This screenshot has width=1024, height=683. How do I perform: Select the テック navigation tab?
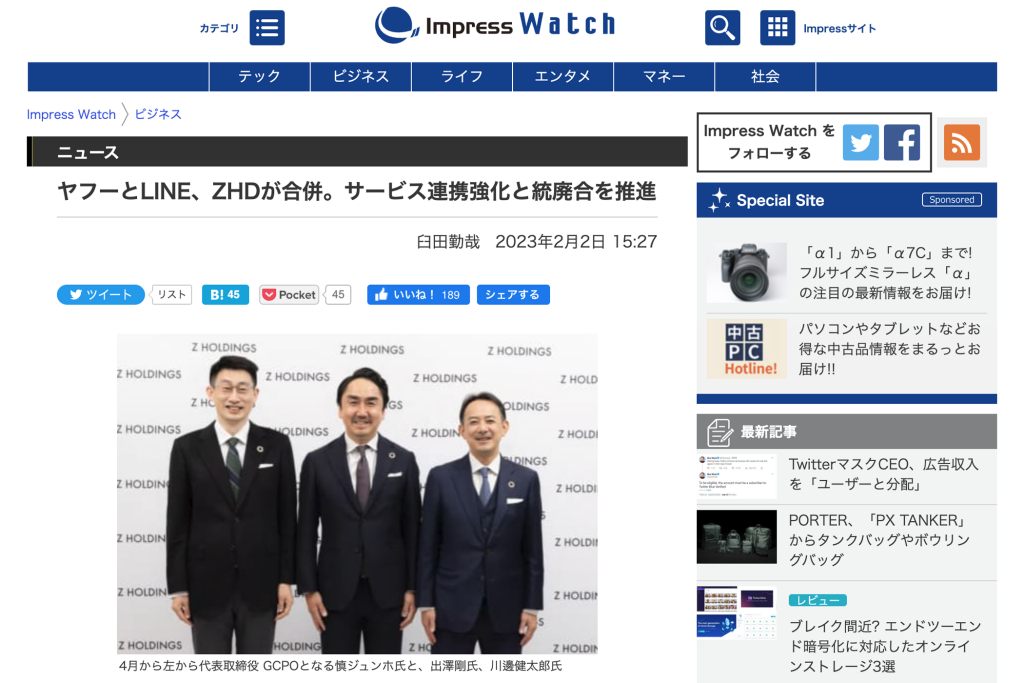click(x=259, y=76)
